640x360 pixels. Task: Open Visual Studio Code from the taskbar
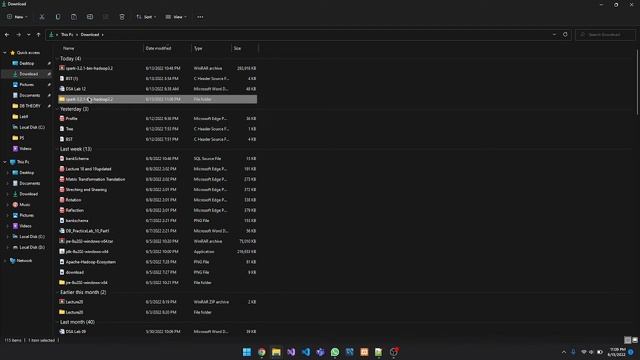point(306,352)
